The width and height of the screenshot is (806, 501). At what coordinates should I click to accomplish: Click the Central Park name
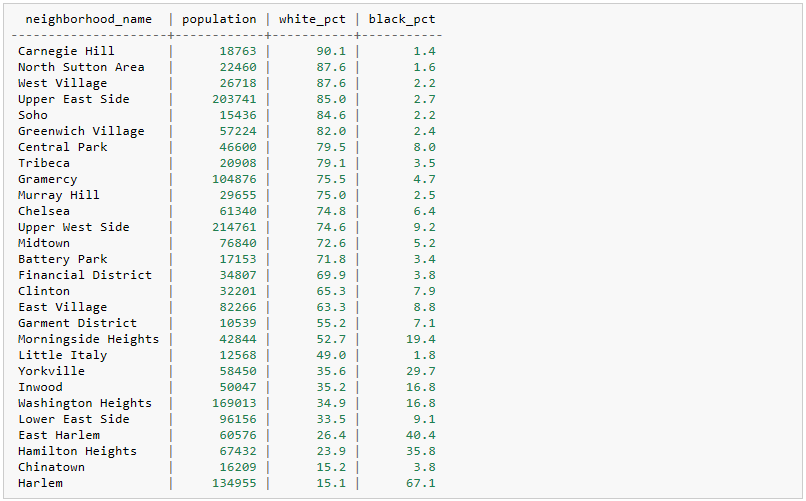coord(63,146)
